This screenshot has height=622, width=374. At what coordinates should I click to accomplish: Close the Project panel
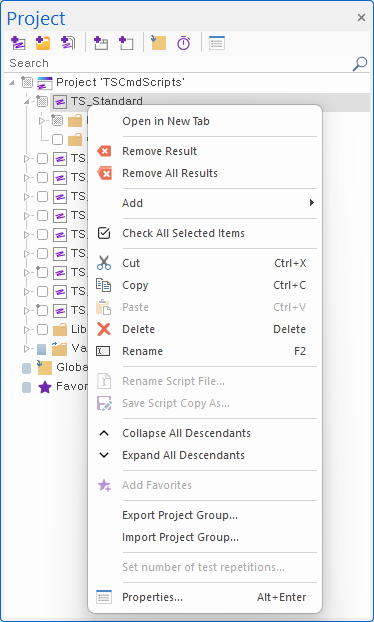pyautogui.click(x=361, y=17)
